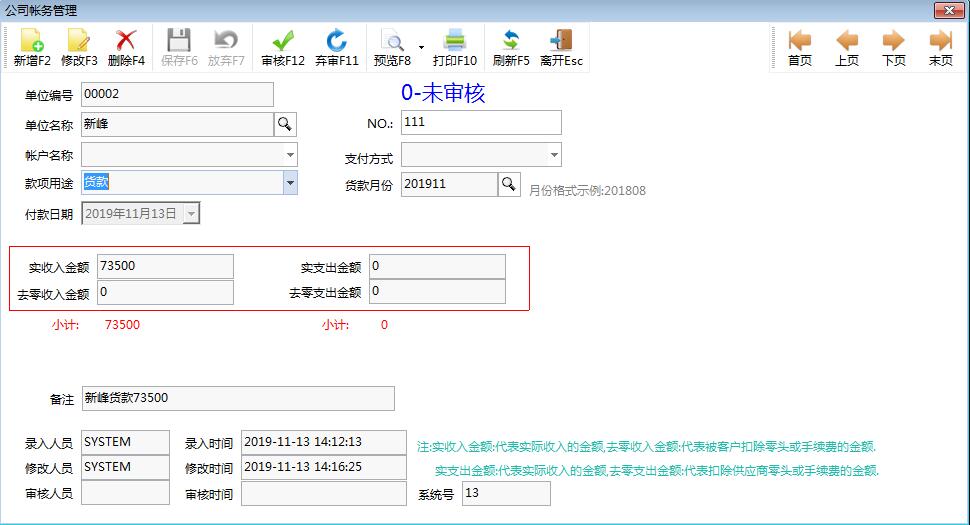Click the 备注 field with 新峰货款73500
The height and width of the screenshot is (525, 970).
pyautogui.click(x=238, y=398)
